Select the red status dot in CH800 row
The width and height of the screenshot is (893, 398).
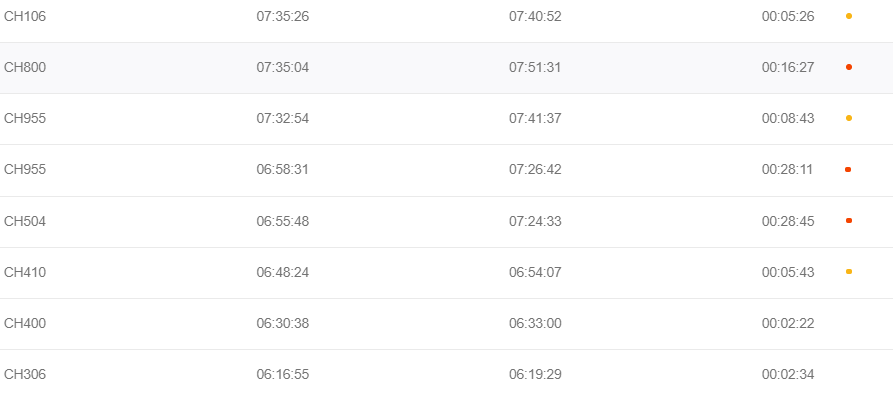point(849,67)
